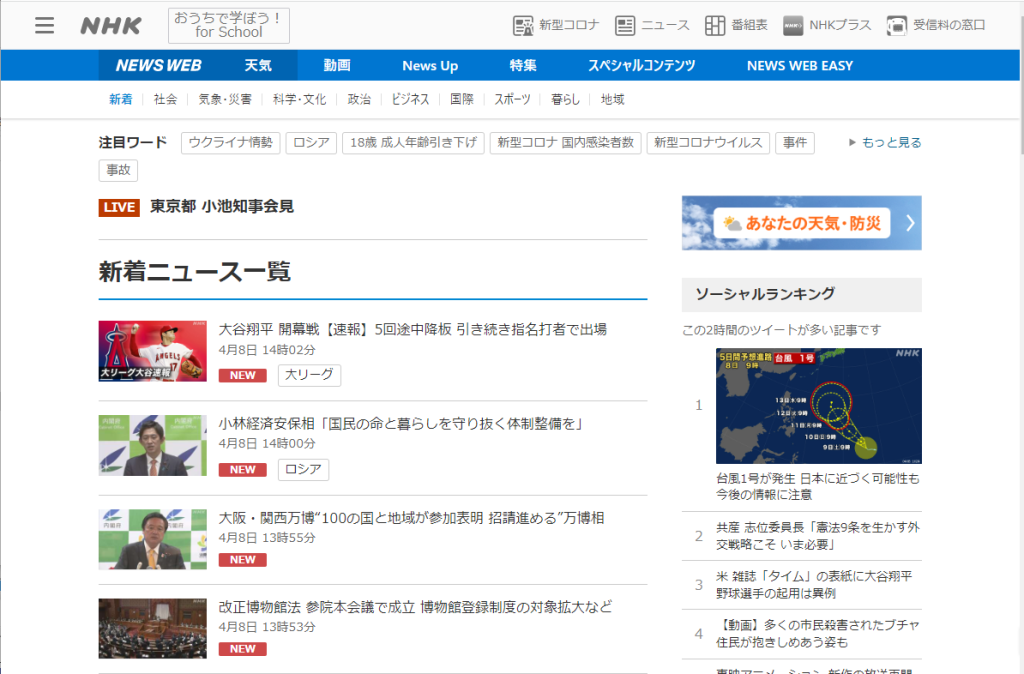The width and height of the screenshot is (1024, 674).
Task: Open the hamburger menu icon
Action: coord(44,26)
